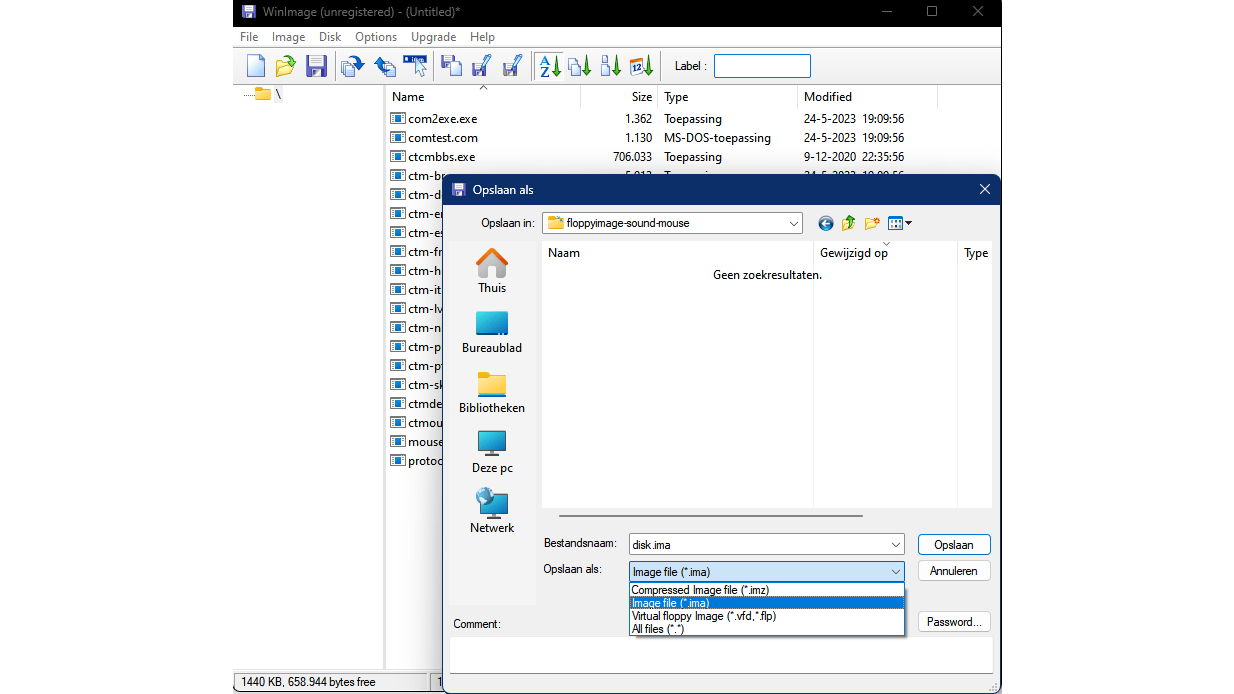
Task: Open the File menu
Action: point(249,37)
